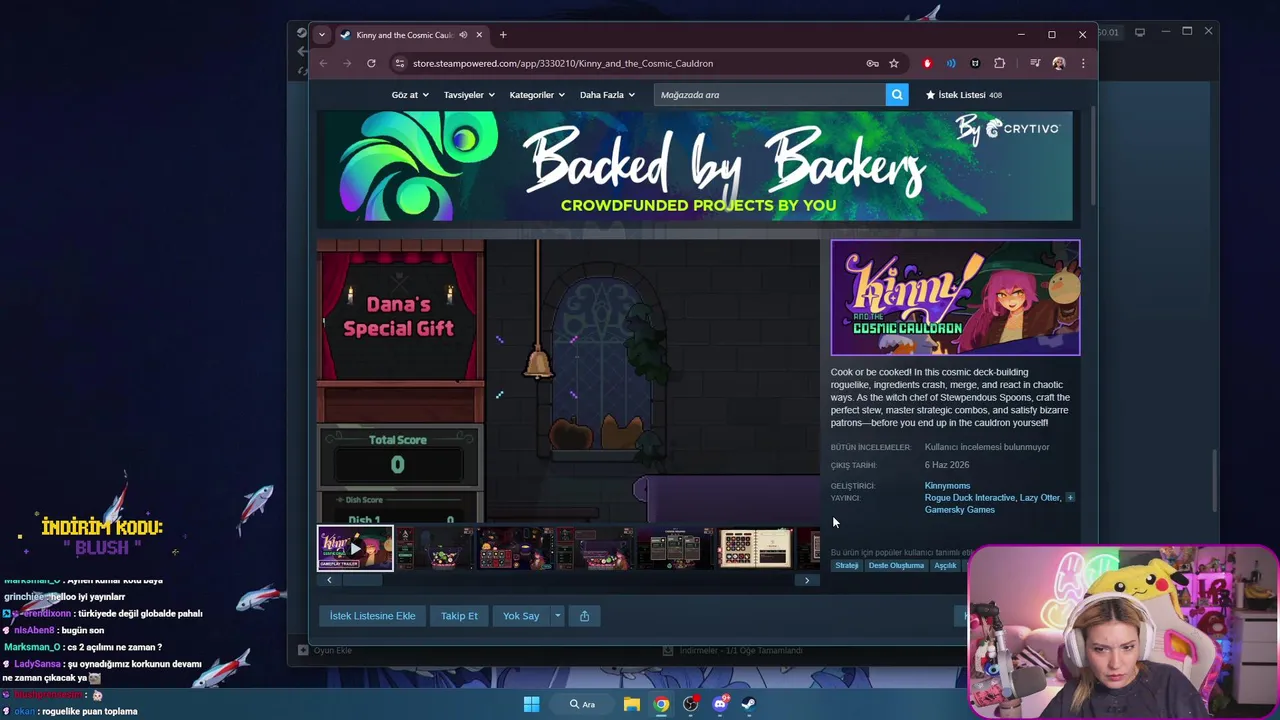The width and height of the screenshot is (1280, 720).
Task: Click İstek Listesine Ekle button
Action: [x=372, y=616]
